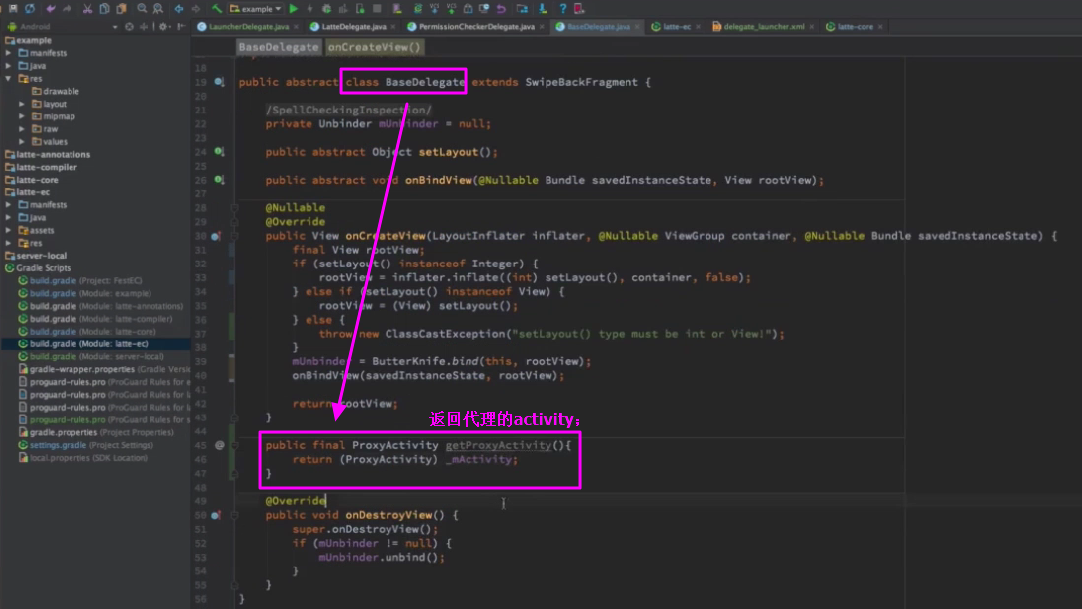Expand the values folder
This screenshot has width=1082, height=609.
(x=22, y=142)
